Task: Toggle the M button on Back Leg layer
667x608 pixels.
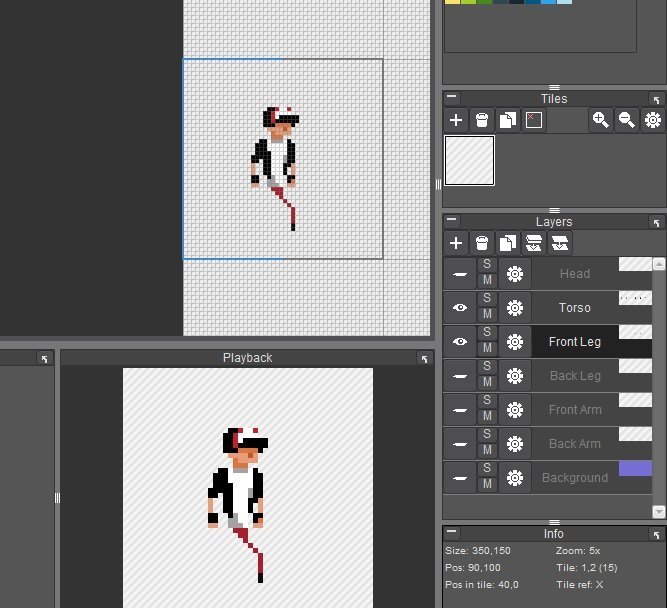Action: [487, 382]
